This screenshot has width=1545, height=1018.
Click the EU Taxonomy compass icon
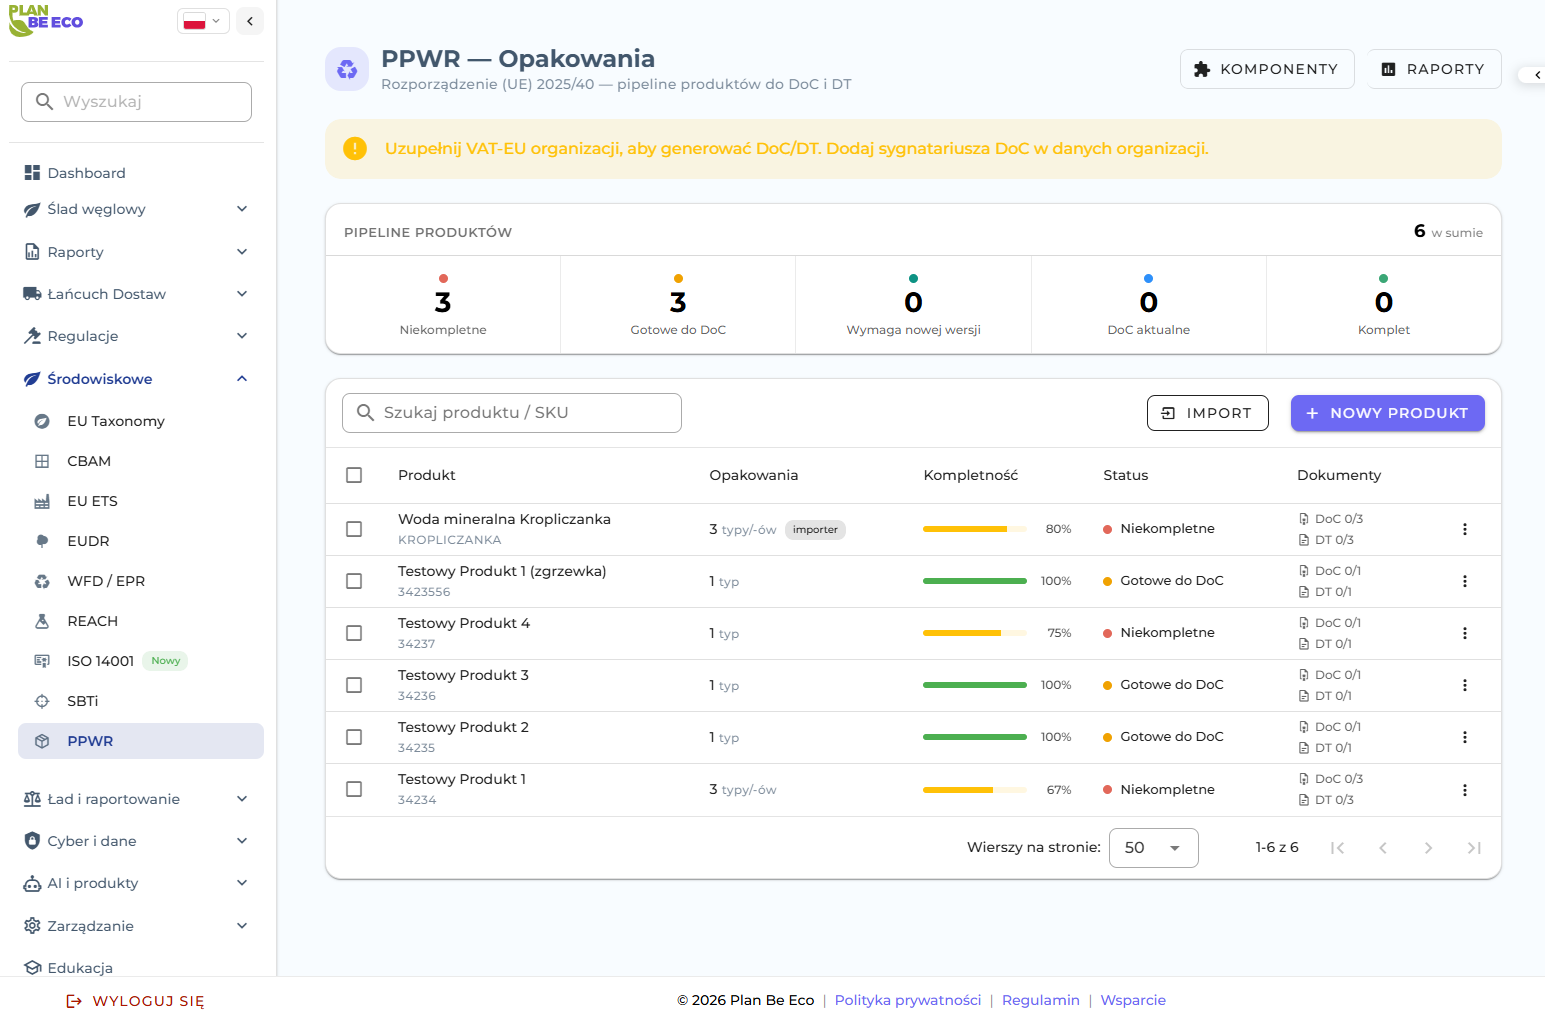[42, 421]
